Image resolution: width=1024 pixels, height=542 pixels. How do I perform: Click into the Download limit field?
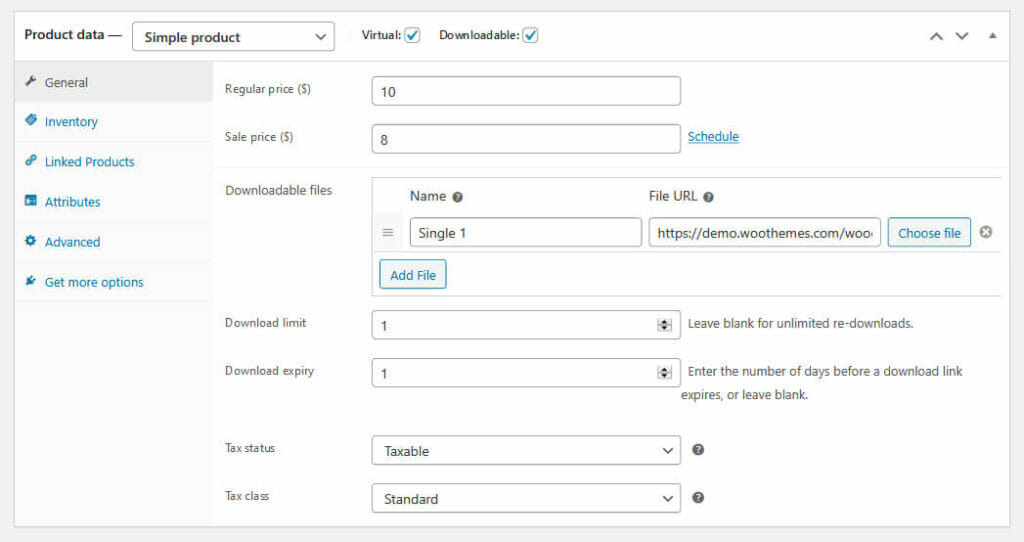526,325
